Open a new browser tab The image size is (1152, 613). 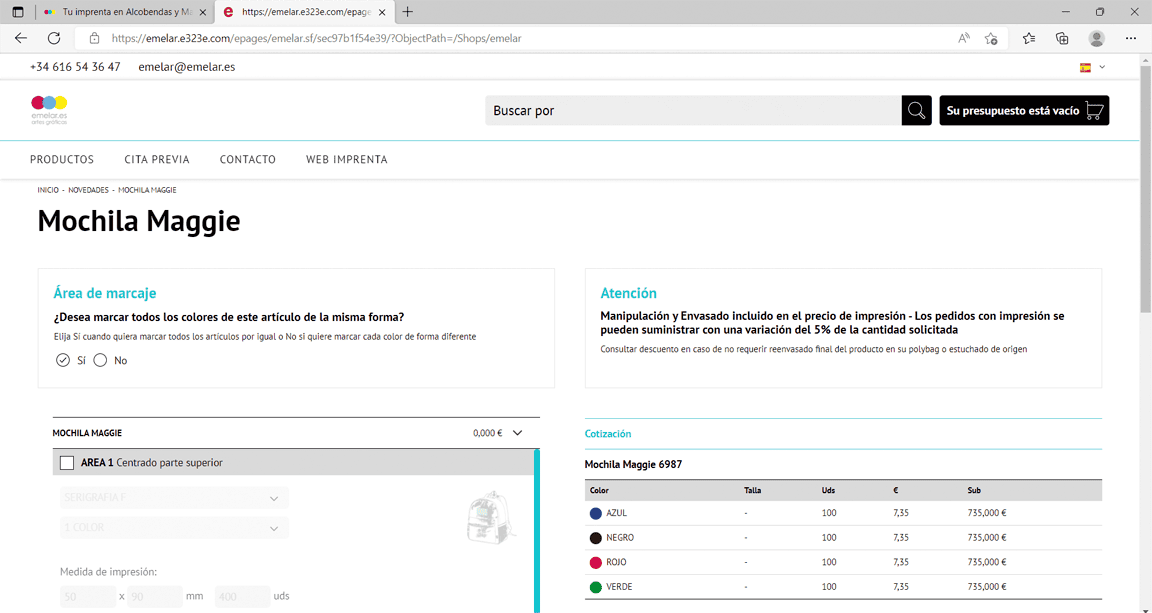(408, 12)
